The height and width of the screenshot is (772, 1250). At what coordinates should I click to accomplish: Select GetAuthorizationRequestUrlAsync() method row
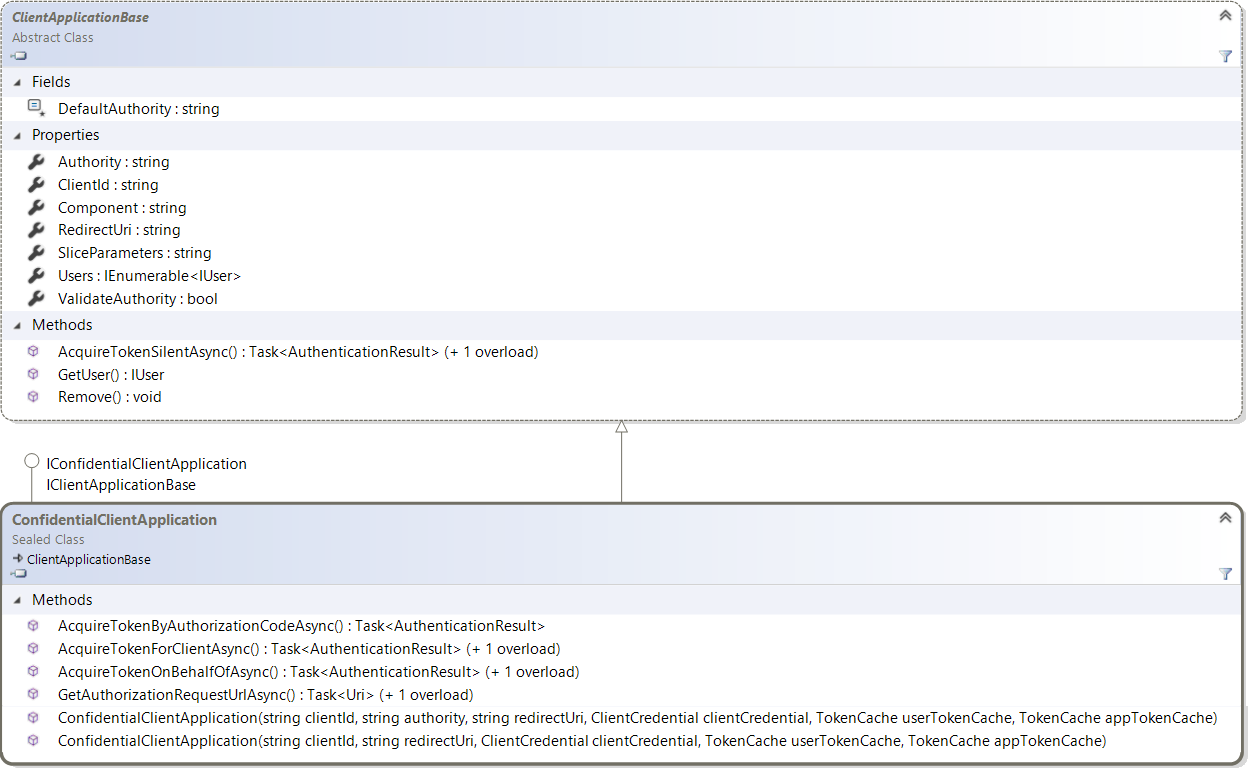(265, 694)
